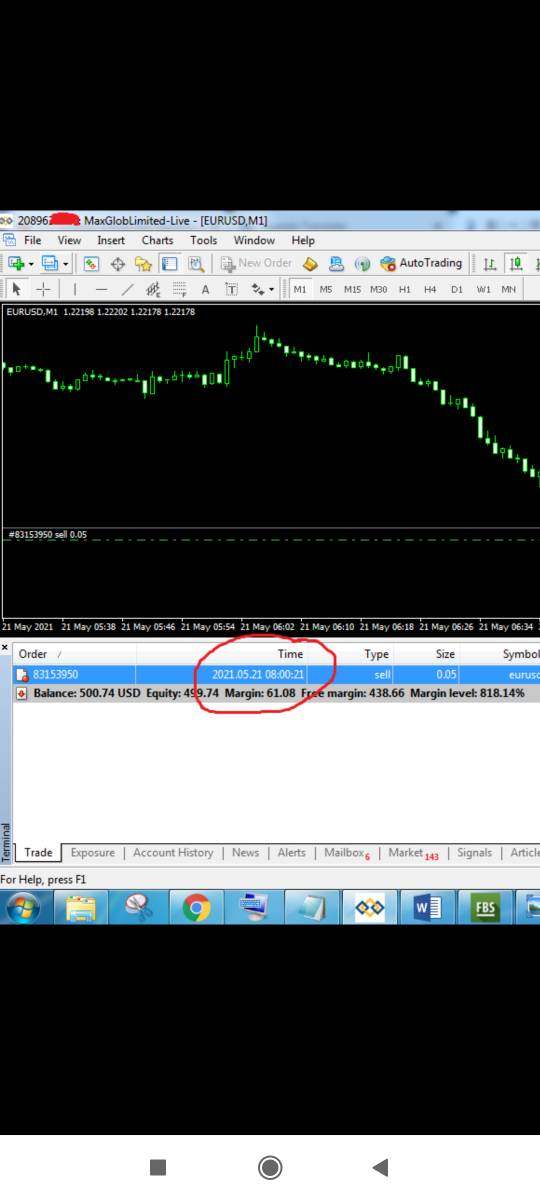Select the horizontal line drawing tool
Screen dimensions: 540x1200
pos(101,289)
